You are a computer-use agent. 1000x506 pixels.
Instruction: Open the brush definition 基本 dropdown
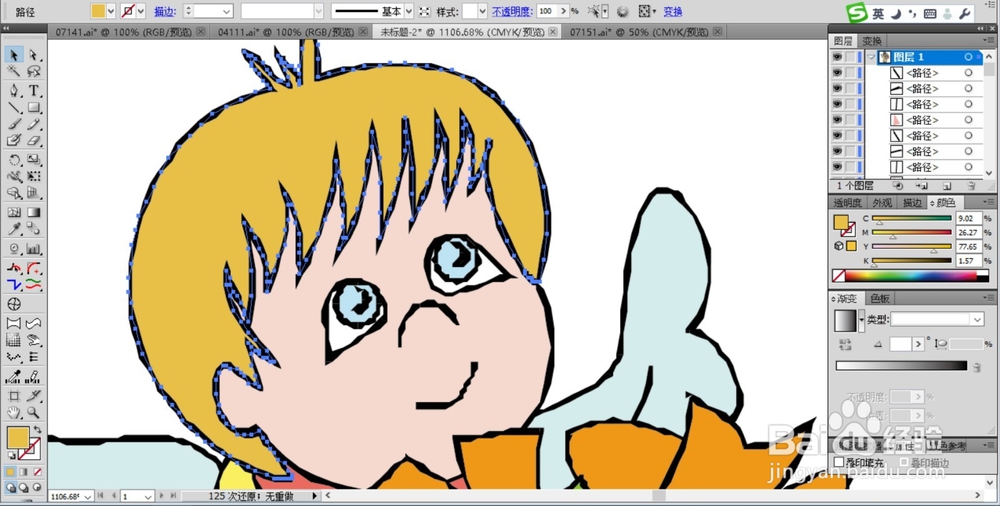(408, 11)
